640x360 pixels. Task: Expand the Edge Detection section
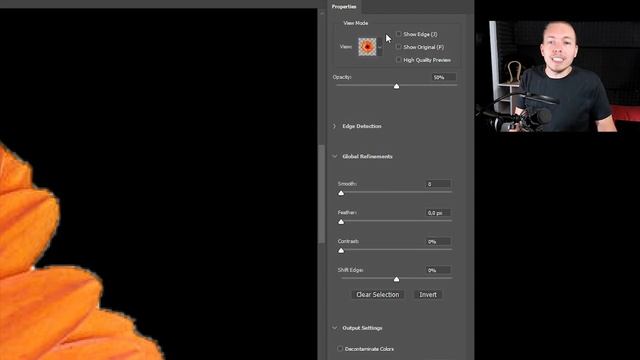coord(334,126)
